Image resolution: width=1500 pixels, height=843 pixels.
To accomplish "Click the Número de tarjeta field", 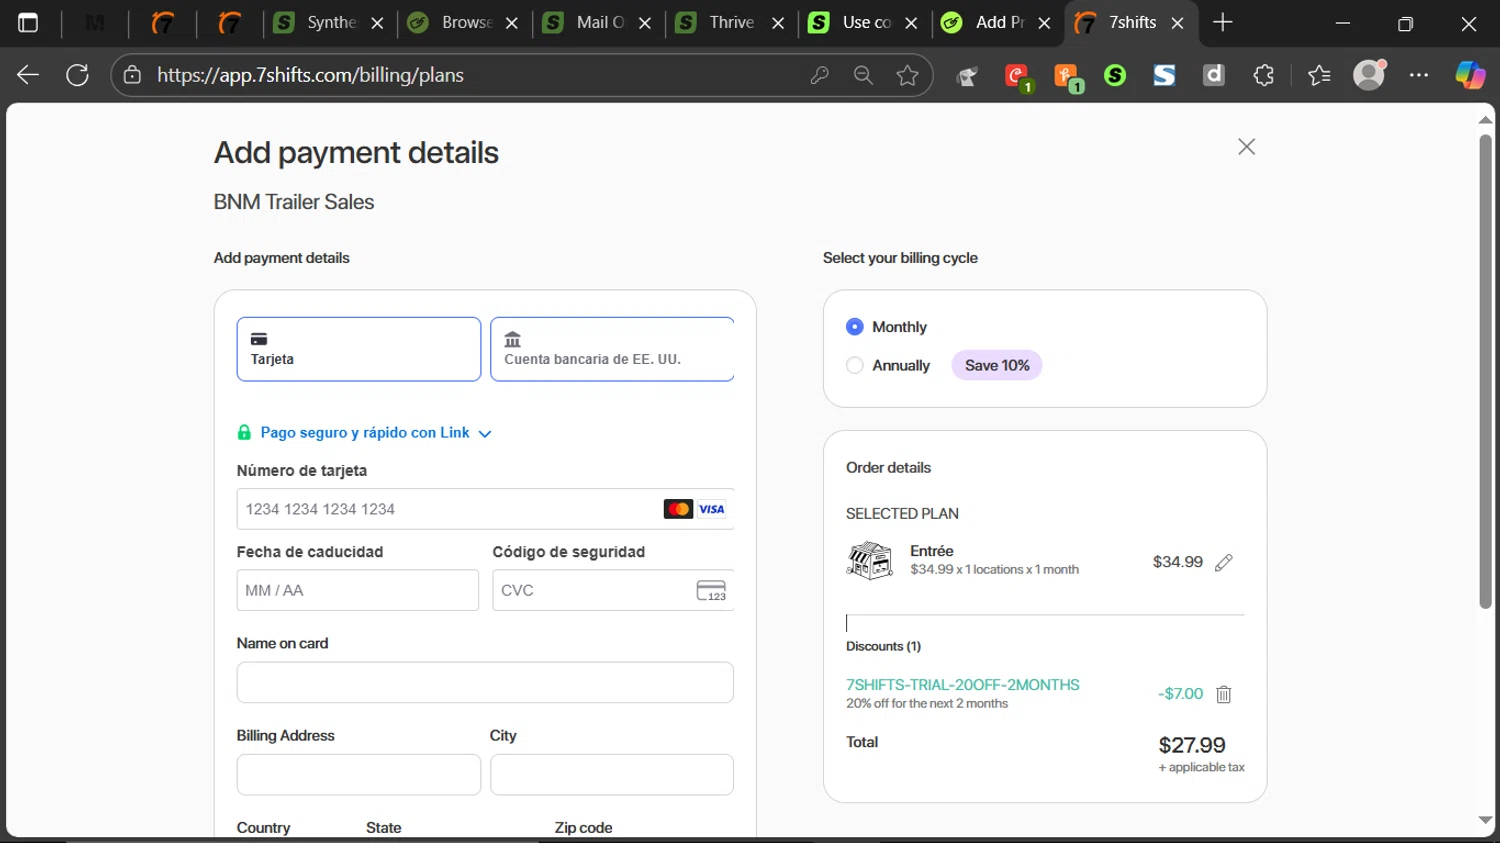I will (485, 509).
